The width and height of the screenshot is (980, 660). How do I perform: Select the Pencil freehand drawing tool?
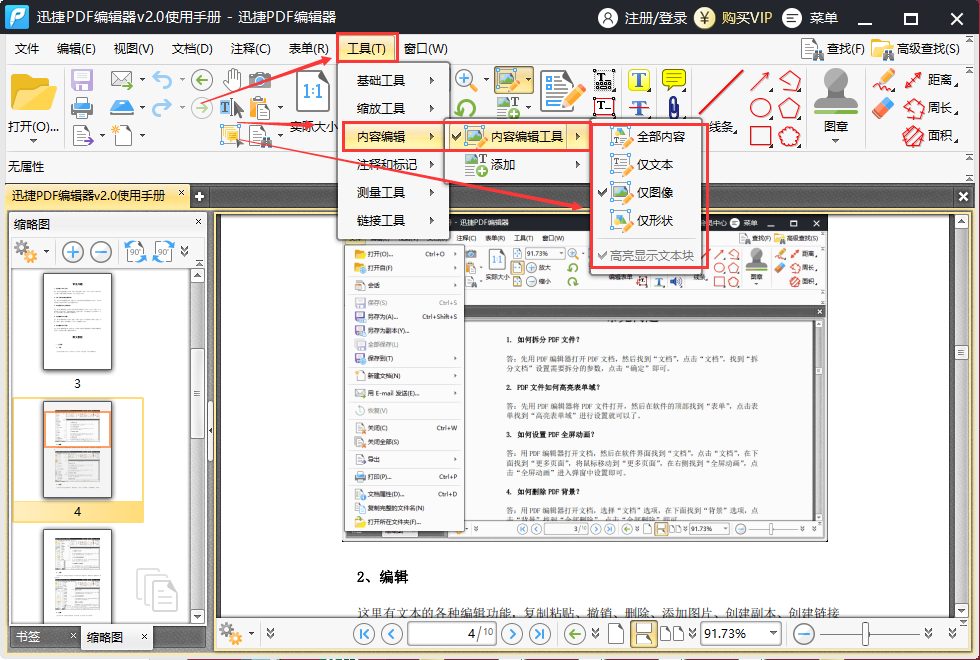(883, 79)
